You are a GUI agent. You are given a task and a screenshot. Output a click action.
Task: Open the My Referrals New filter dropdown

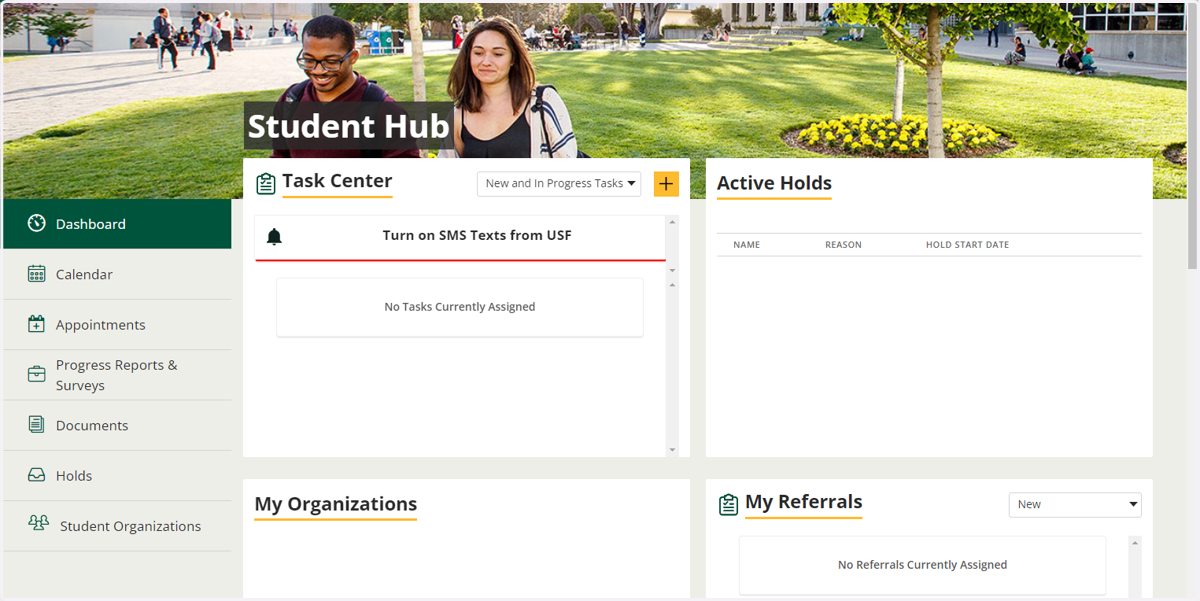1075,504
